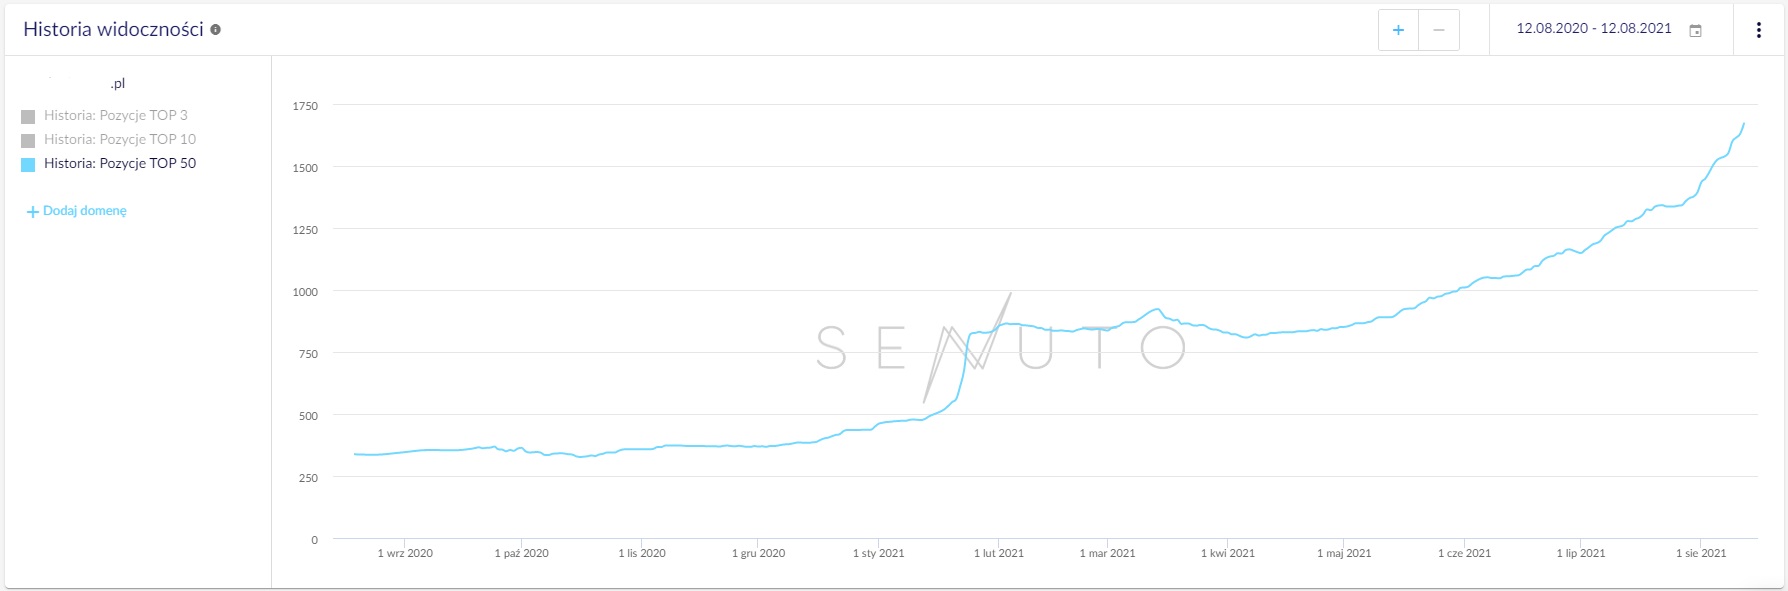The height and width of the screenshot is (591, 1788).
Task: Zoom out with the minus button
Action: coord(1439,30)
